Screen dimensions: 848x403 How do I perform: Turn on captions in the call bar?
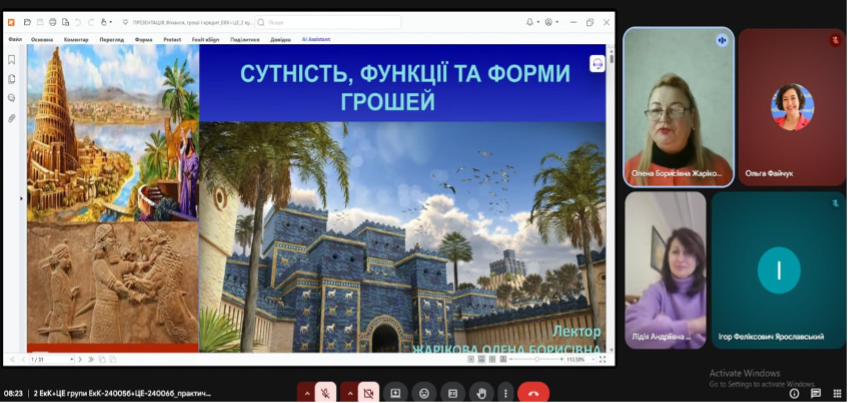[x=452, y=393]
